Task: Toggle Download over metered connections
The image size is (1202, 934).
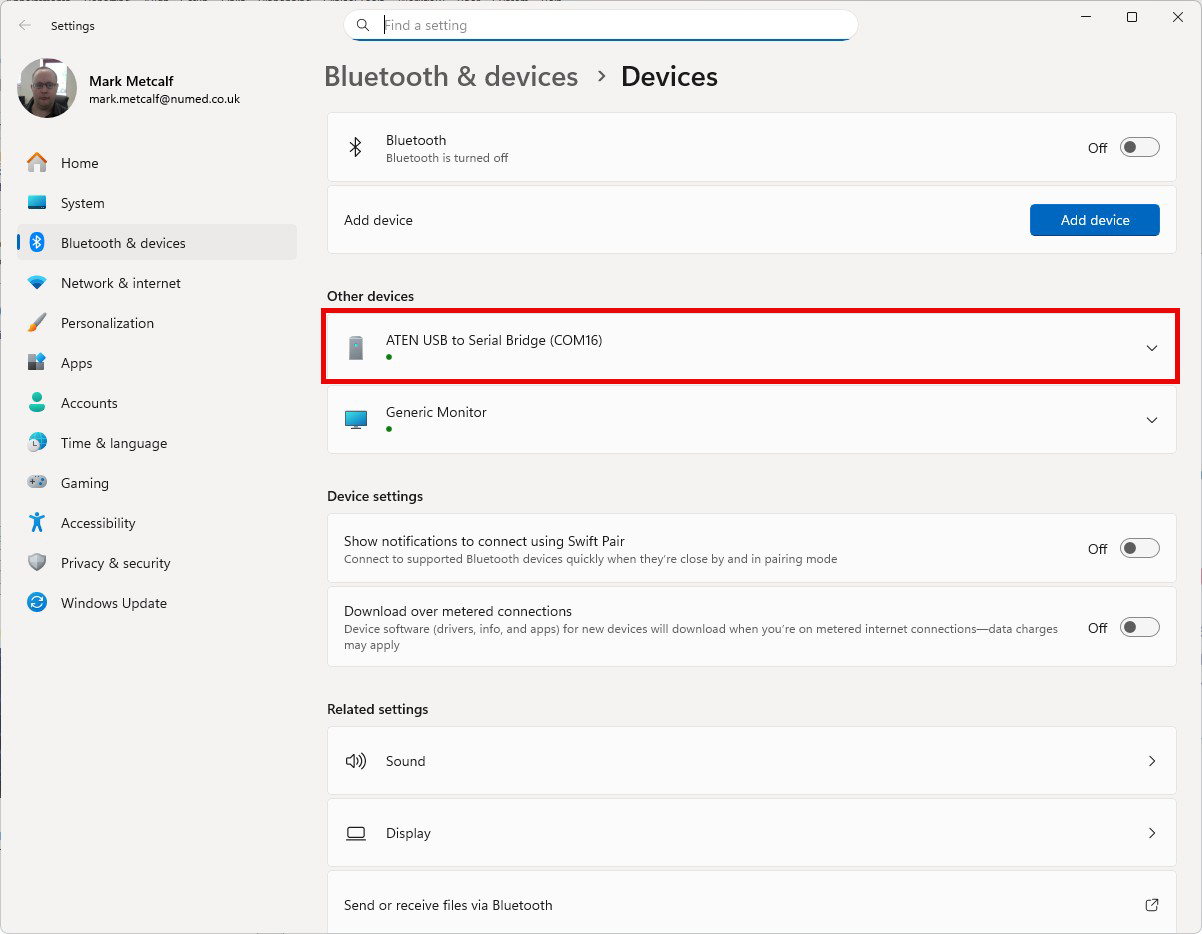Action: [x=1139, y=628]
